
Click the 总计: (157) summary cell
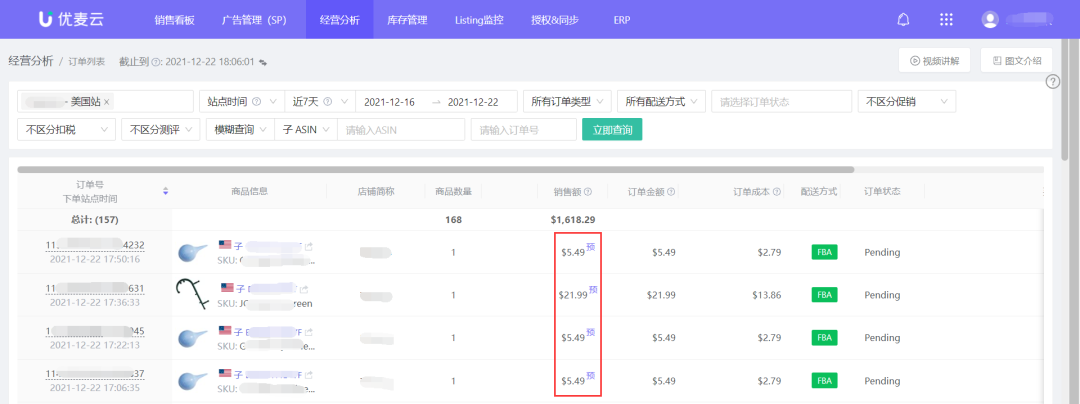95,220
